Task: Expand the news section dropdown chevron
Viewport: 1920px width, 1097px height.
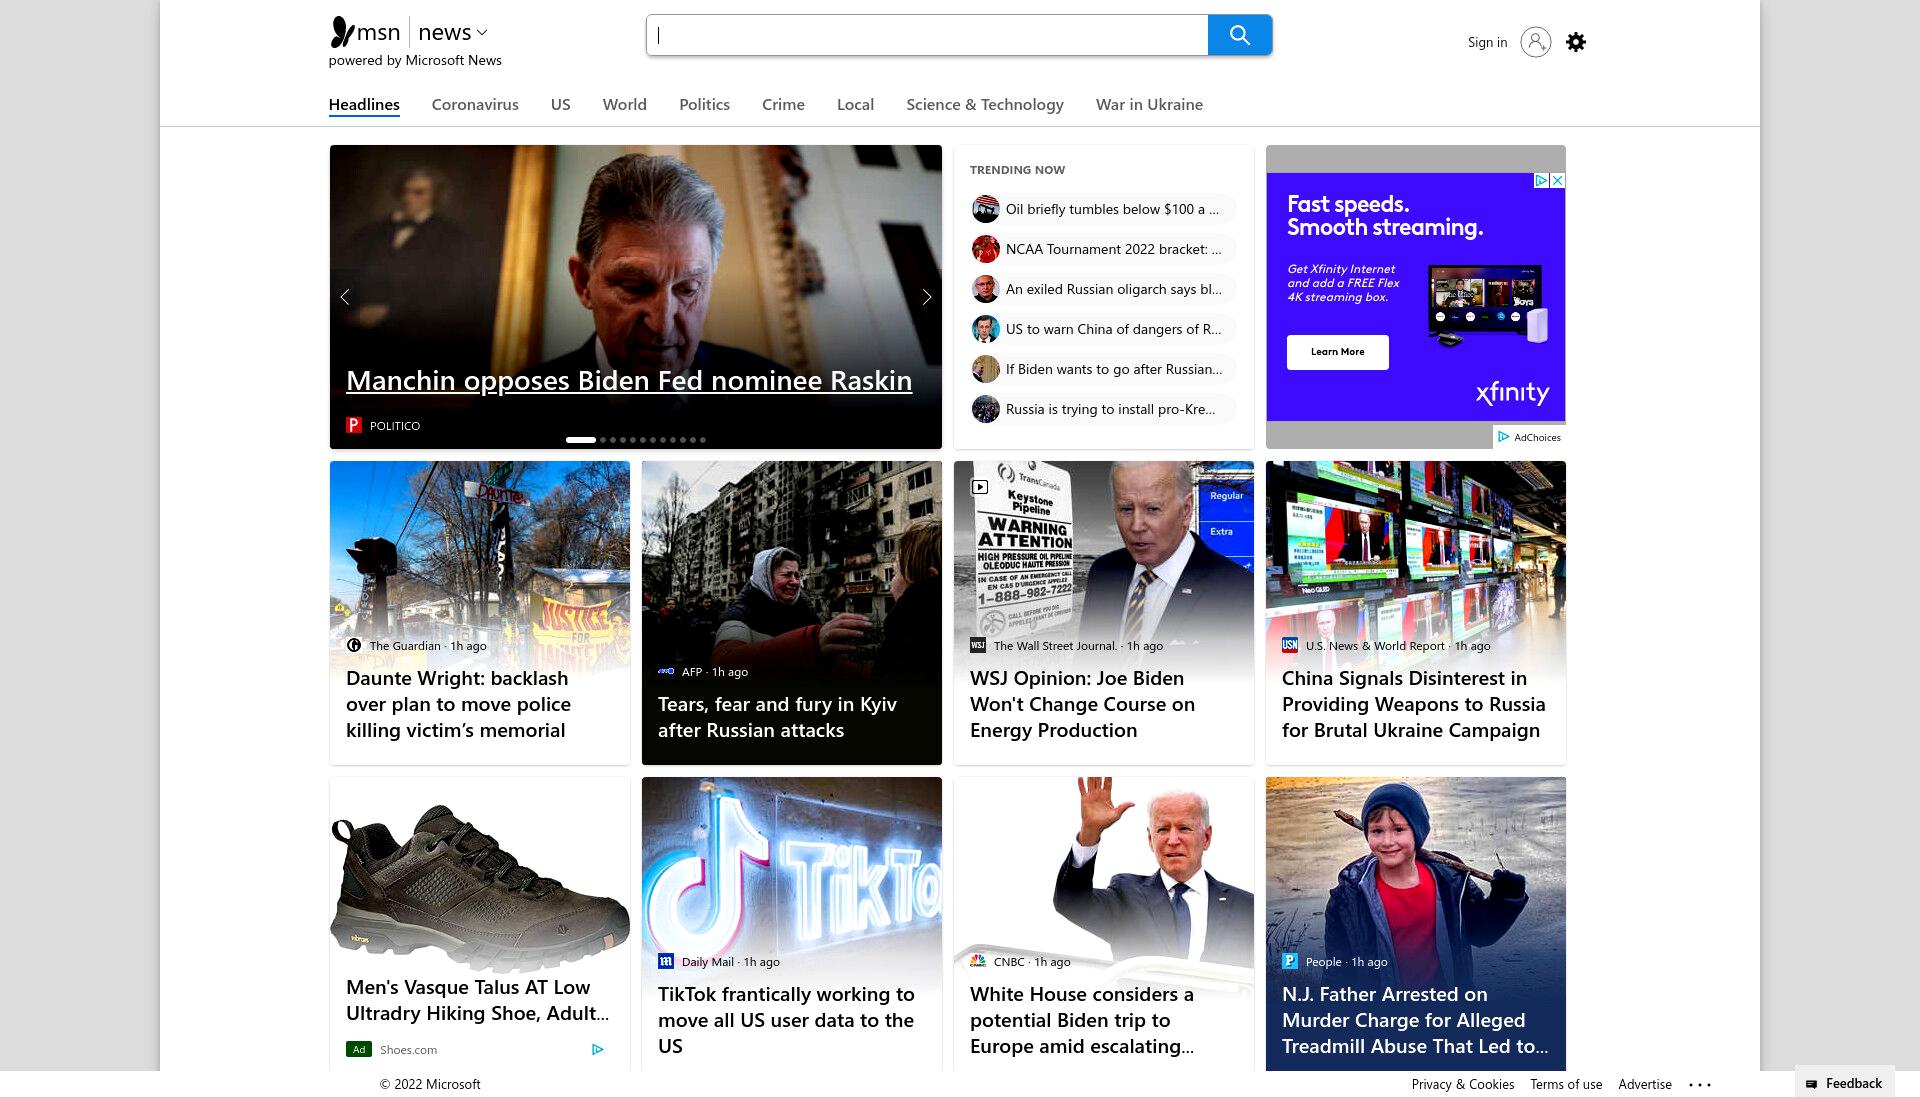Action: pyautogui.click(x=482, y=33)
